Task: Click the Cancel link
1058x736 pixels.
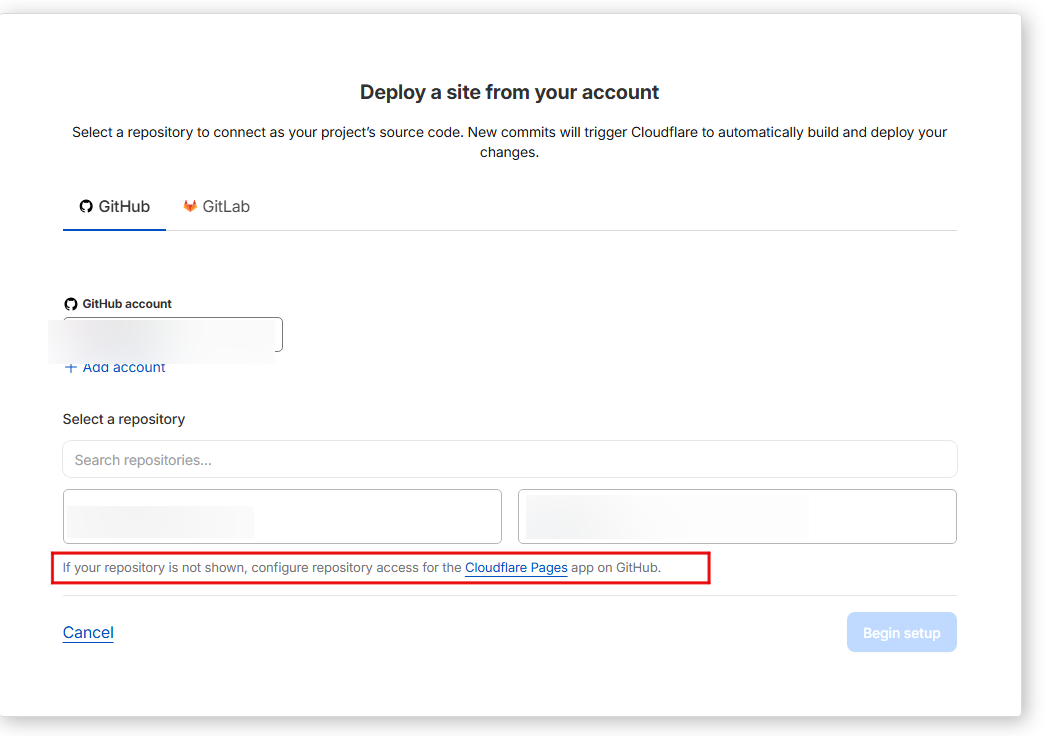Action: (88, 633)
